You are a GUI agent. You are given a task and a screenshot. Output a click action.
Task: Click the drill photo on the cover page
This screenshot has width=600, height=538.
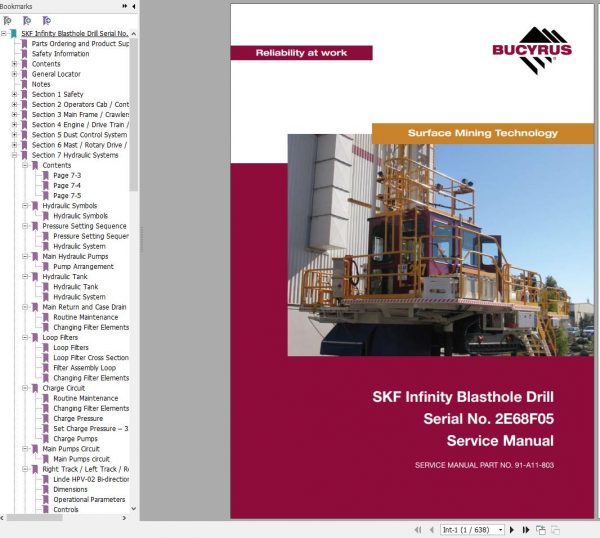pos(440,245)
